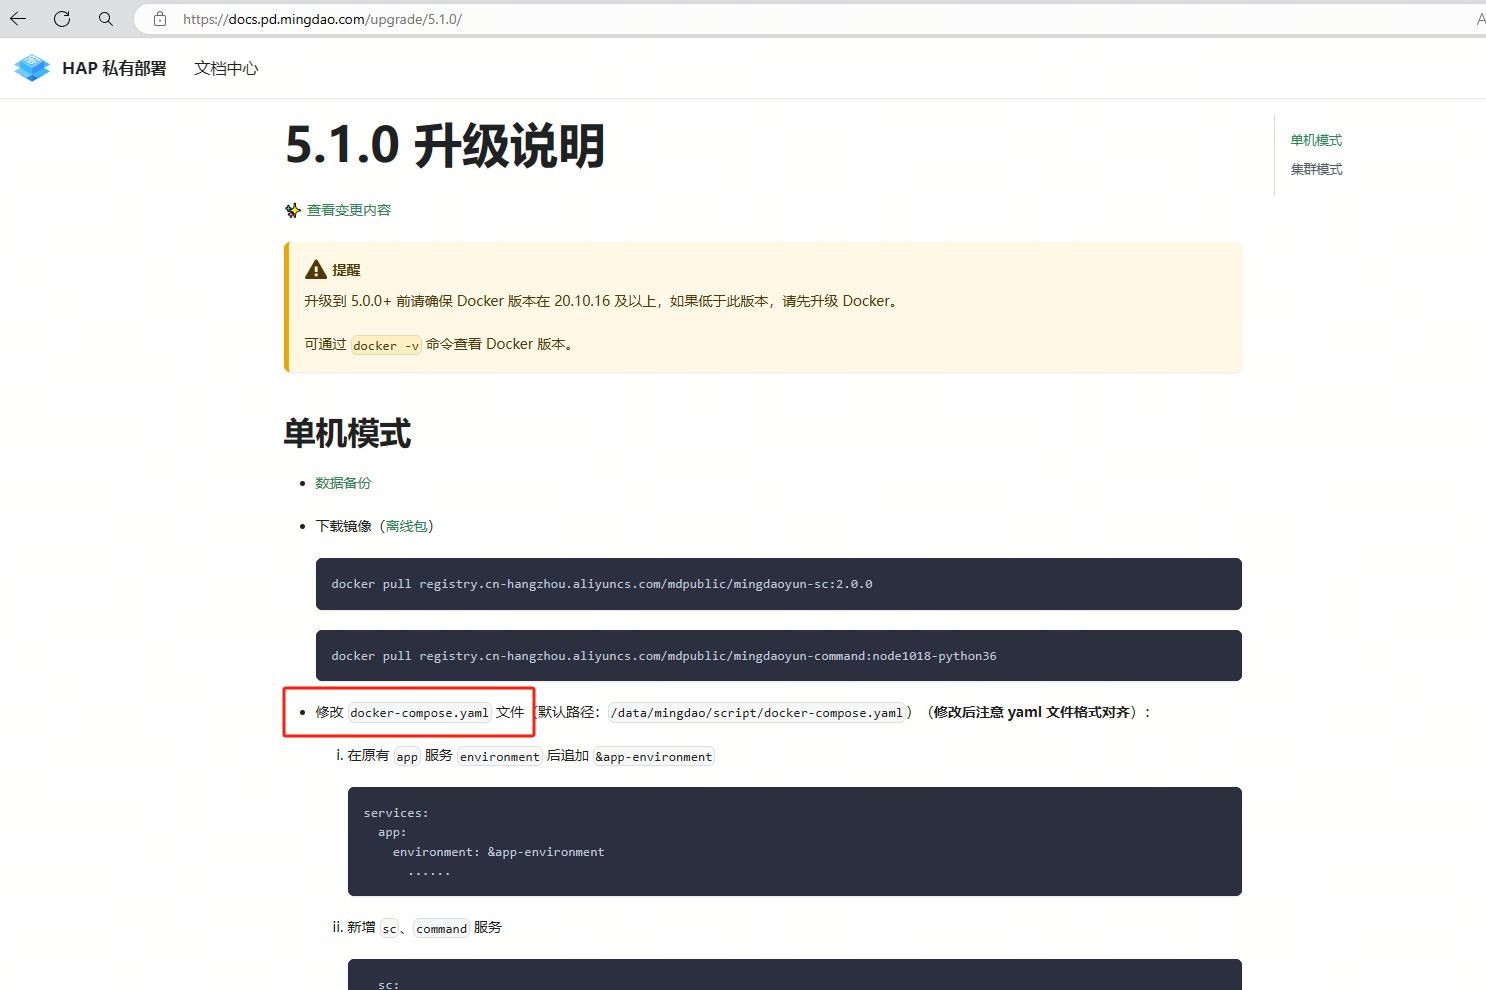
Task: Click the warning sentence about Docker 20.10.16
Action: (601, 301)
